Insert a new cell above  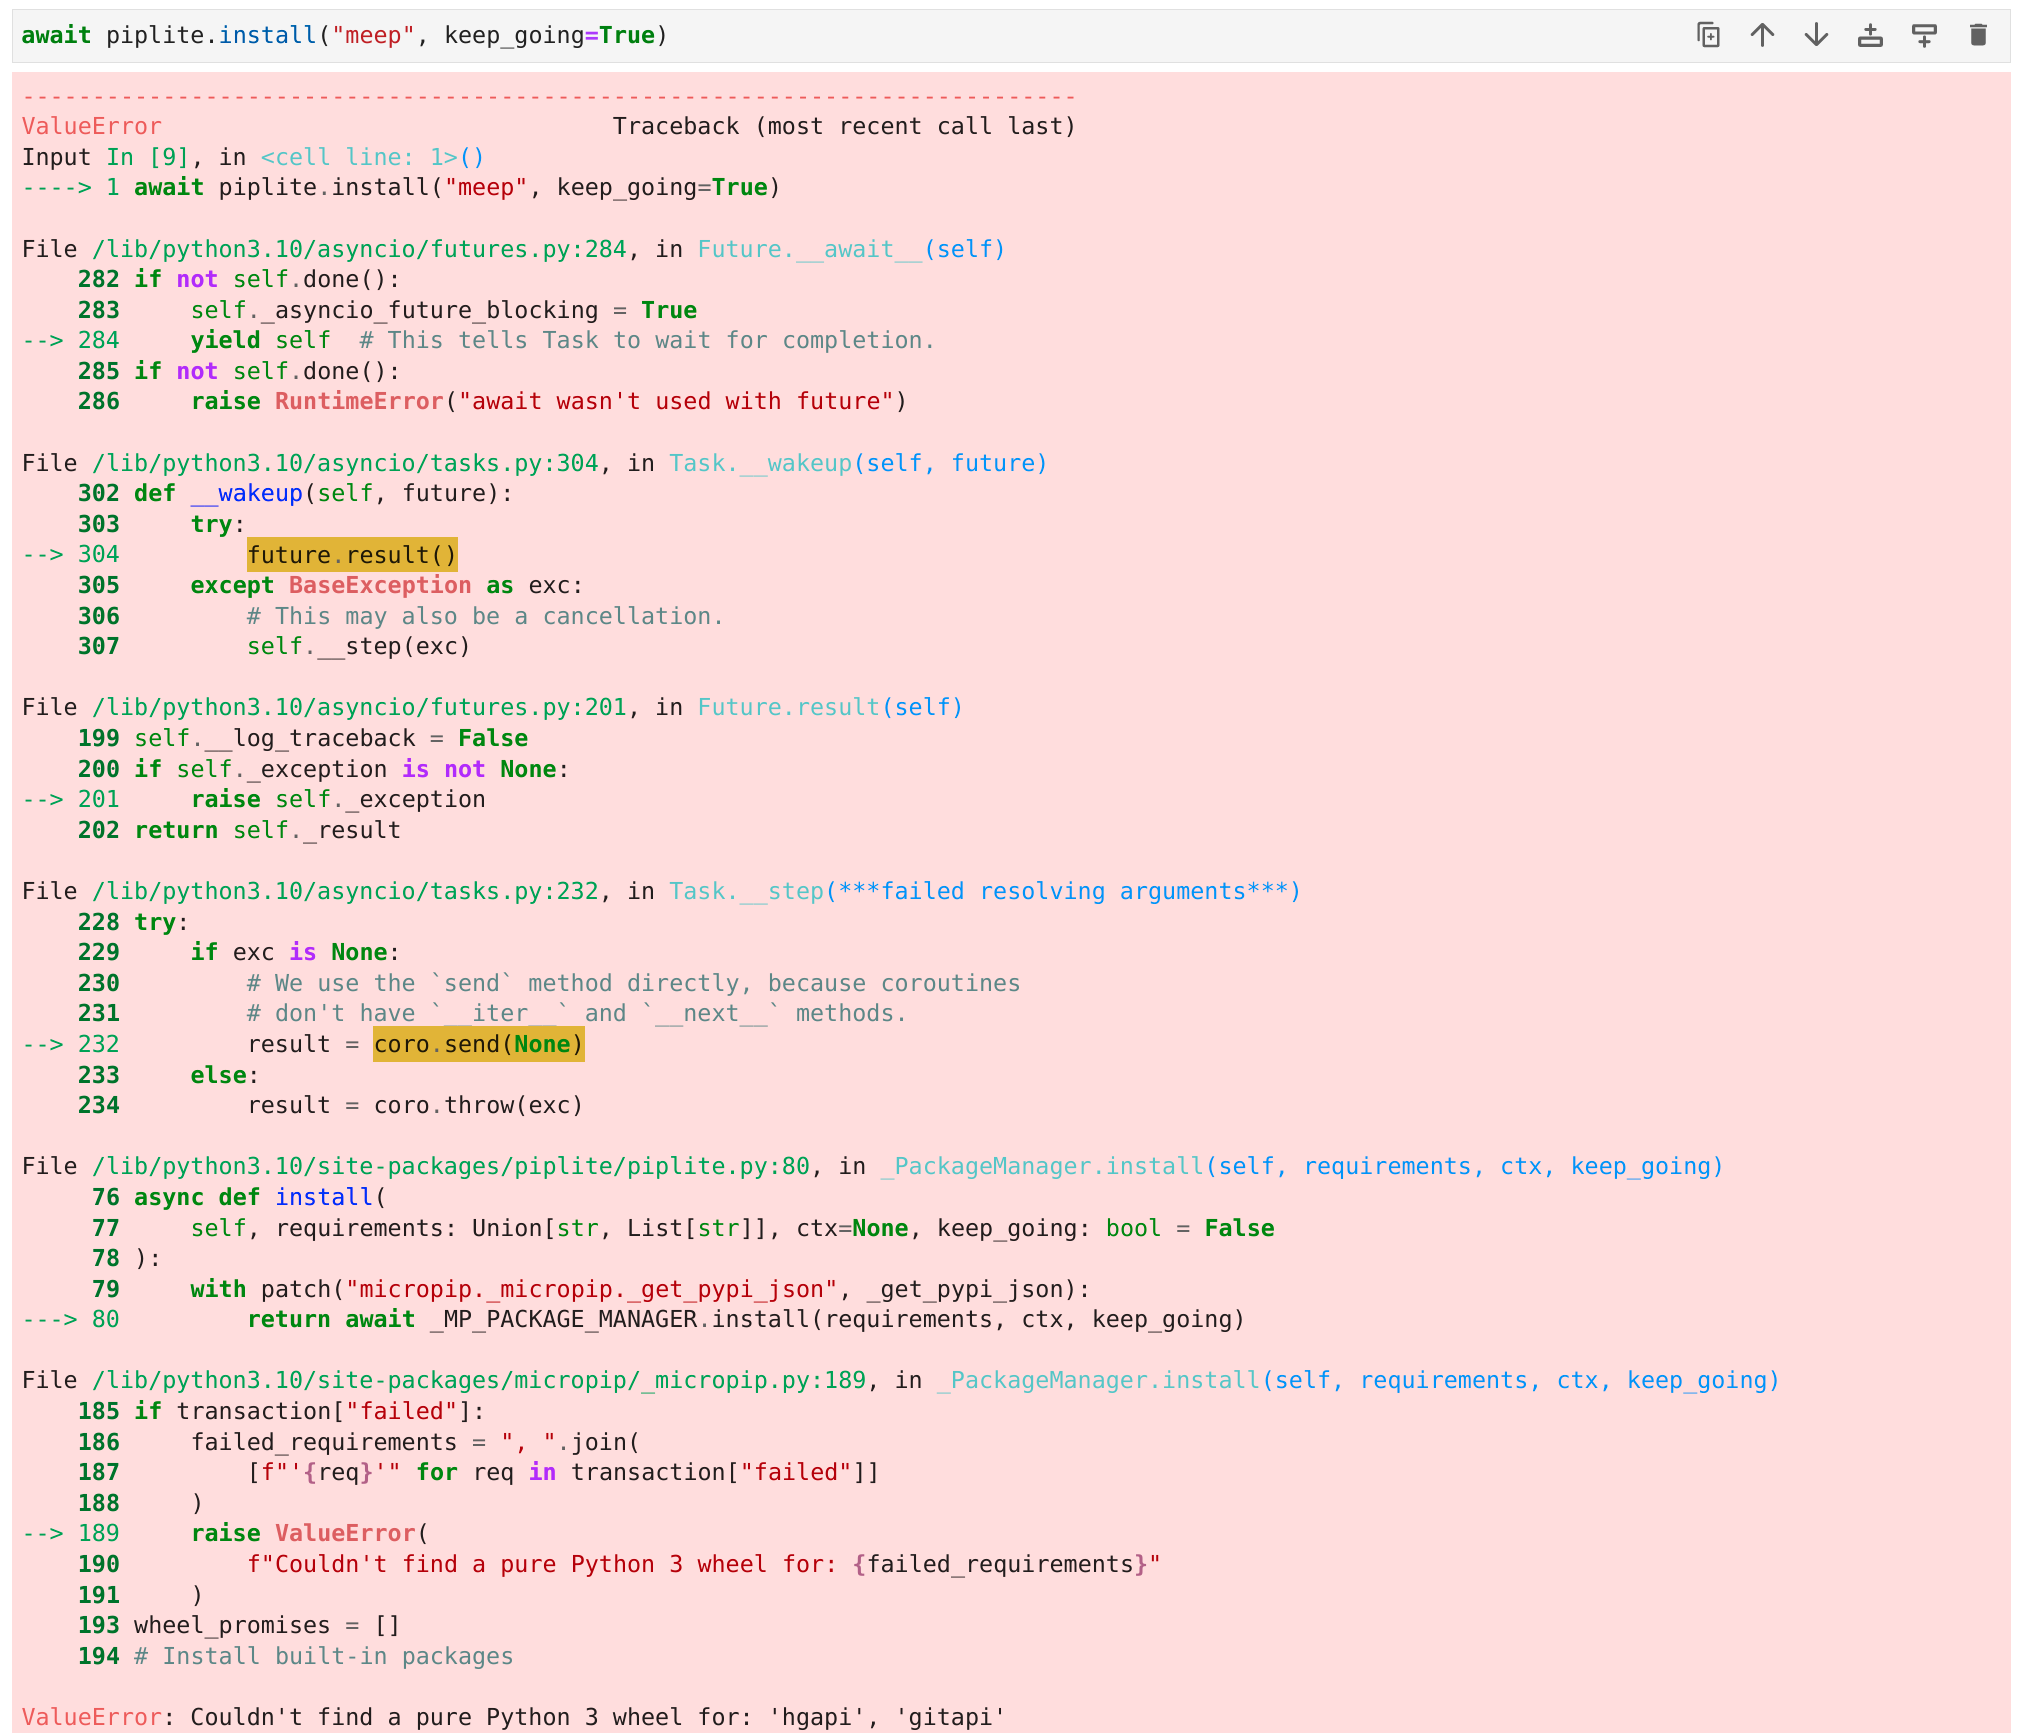1871,35
